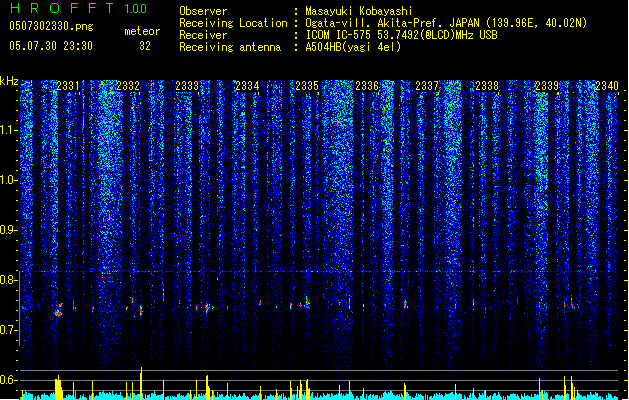This screenshot has width=629, height=400.
Task: Click location text Ogata-vill. Akita-Pref. JAPAN
Action: tap(392, 23)
